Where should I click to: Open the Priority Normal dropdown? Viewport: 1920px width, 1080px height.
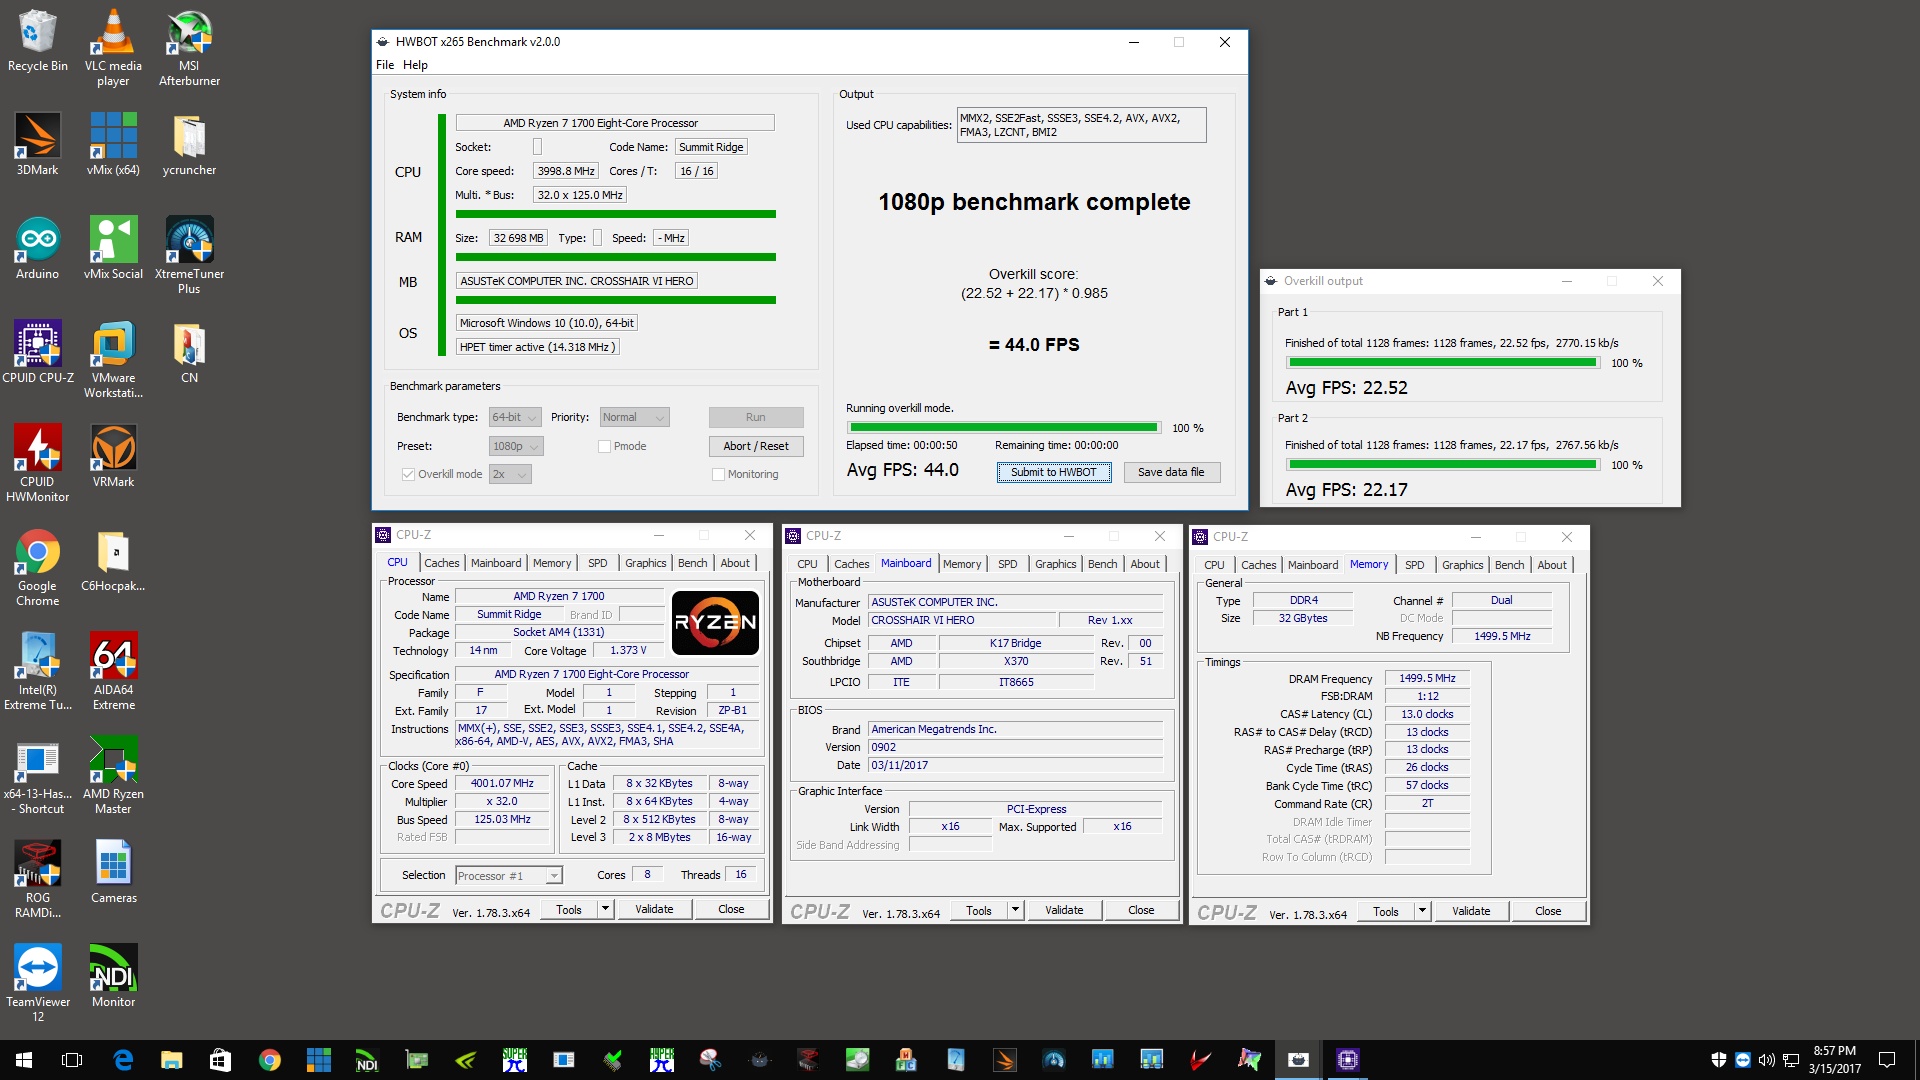tap(634, 417)
